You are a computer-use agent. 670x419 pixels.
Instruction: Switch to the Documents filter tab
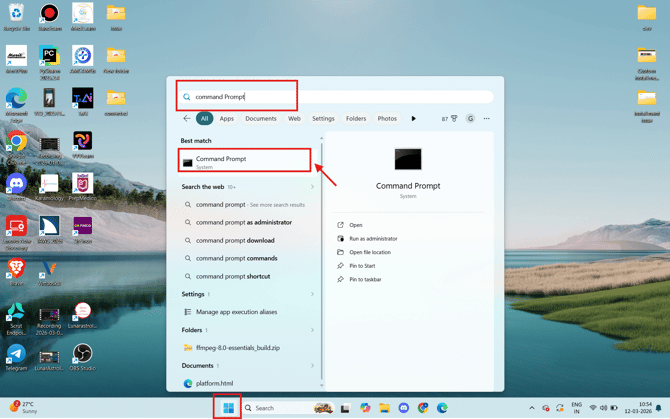click(261, 119)
